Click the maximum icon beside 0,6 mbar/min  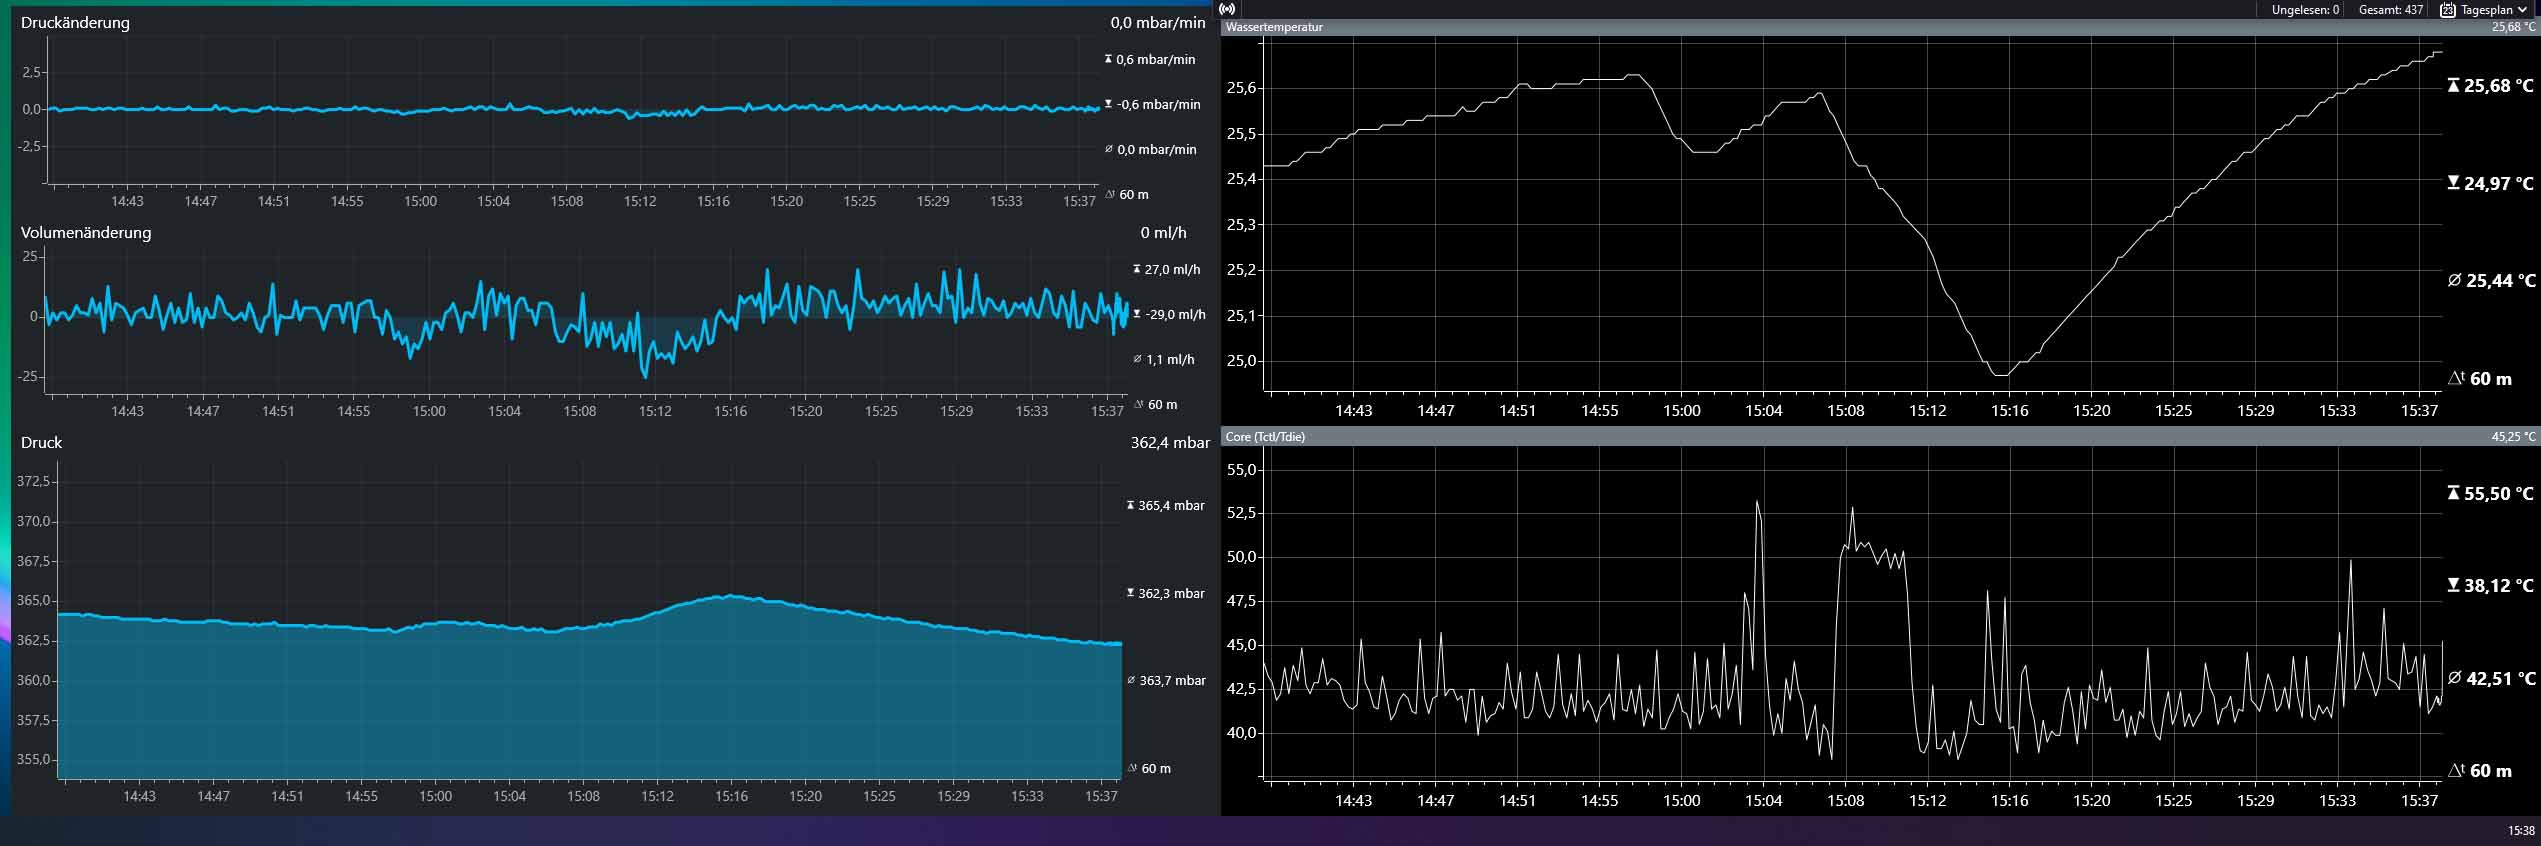point(1108,59)
